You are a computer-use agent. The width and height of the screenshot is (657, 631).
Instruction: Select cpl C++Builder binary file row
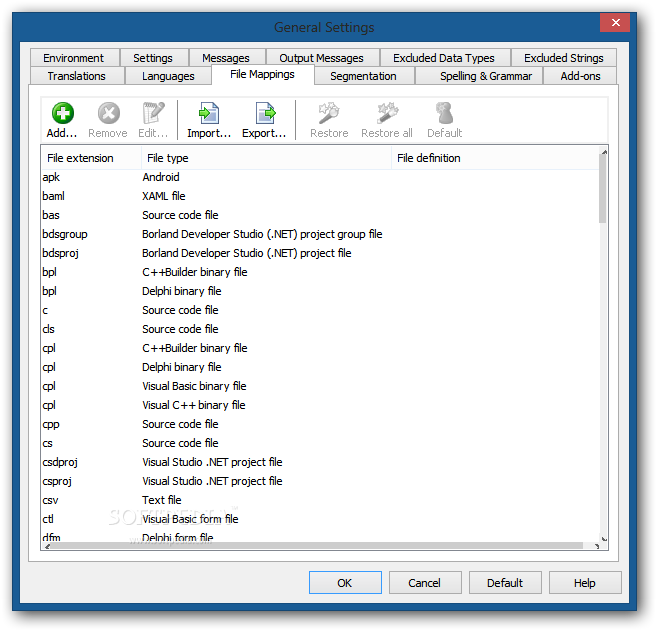(x=320, y=348)
